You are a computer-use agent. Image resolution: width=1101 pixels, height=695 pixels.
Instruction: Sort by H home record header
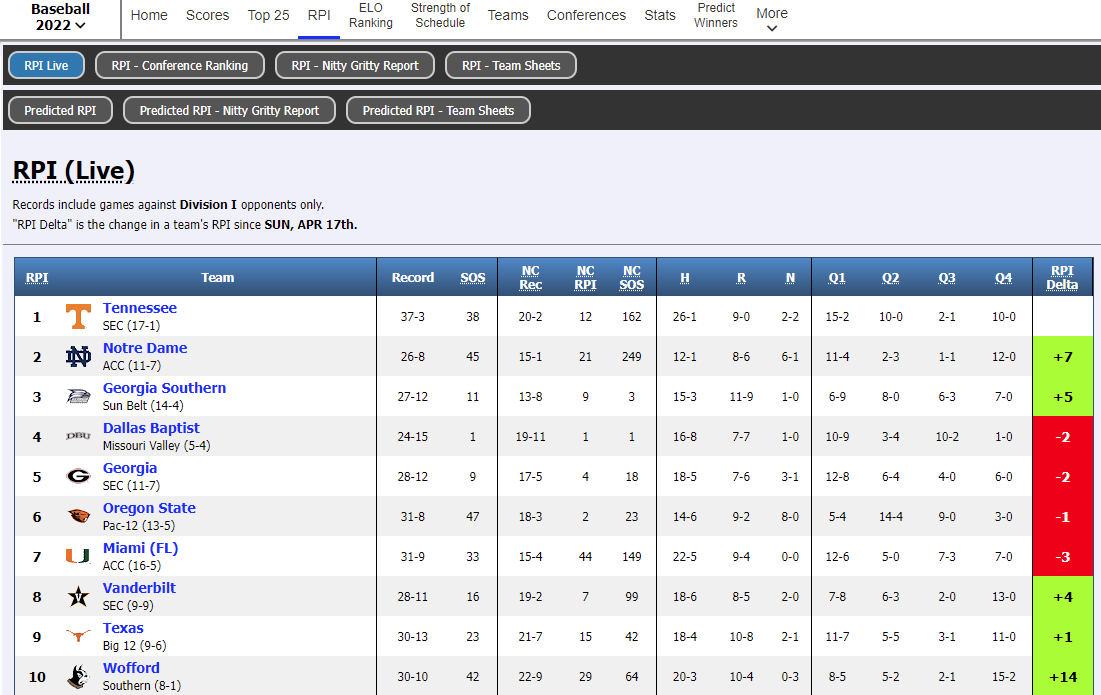685,278
